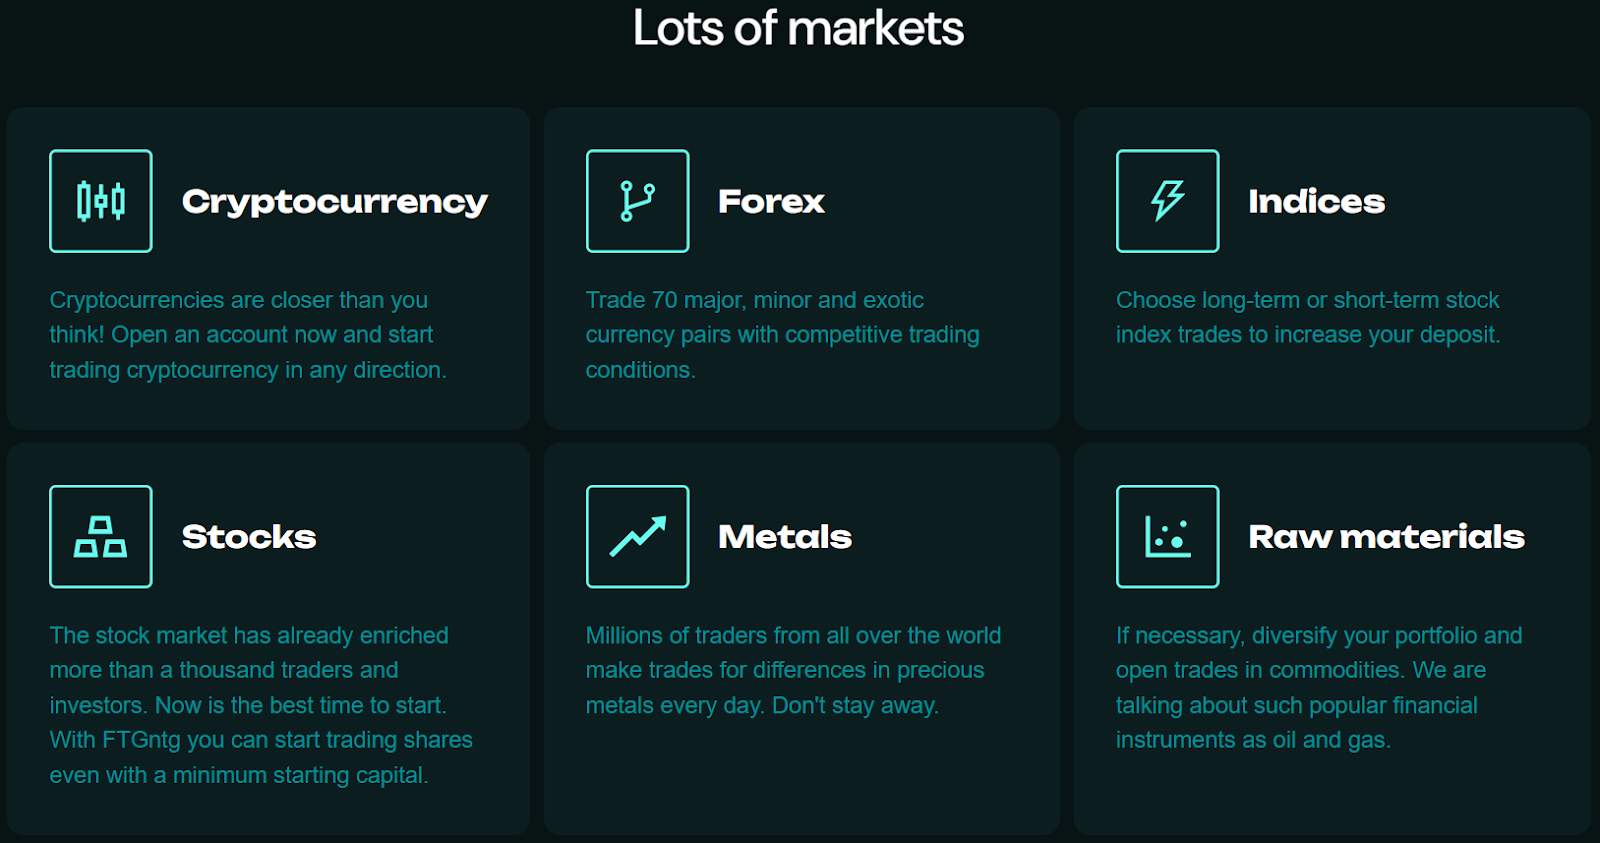This screenshot has width=1600, height=843.
Task: Click the cryptocurrency description paragraph
Action: click(248, 335)
